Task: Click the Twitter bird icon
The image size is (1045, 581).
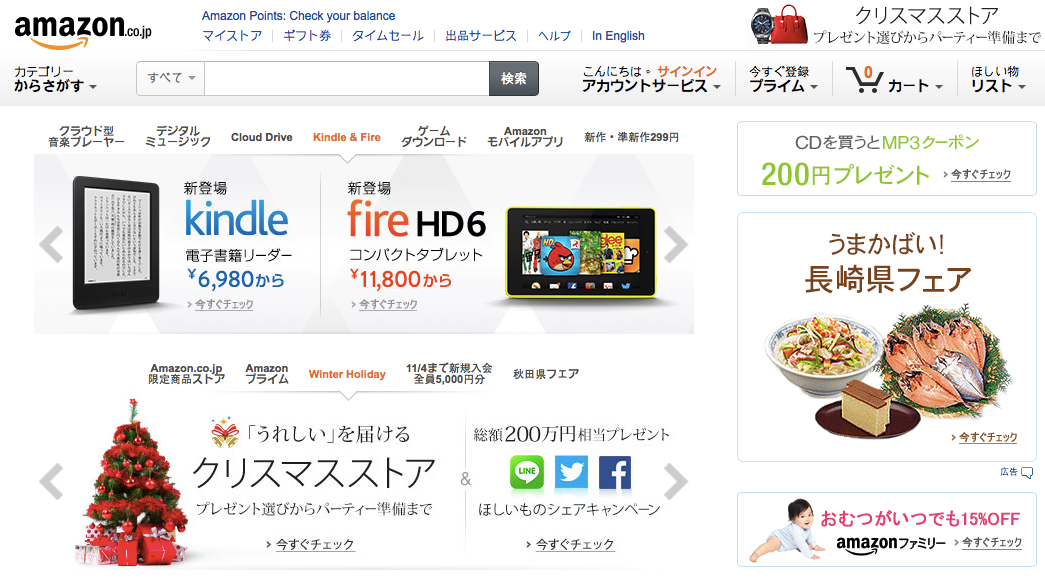Action: (x=571, y=472)
